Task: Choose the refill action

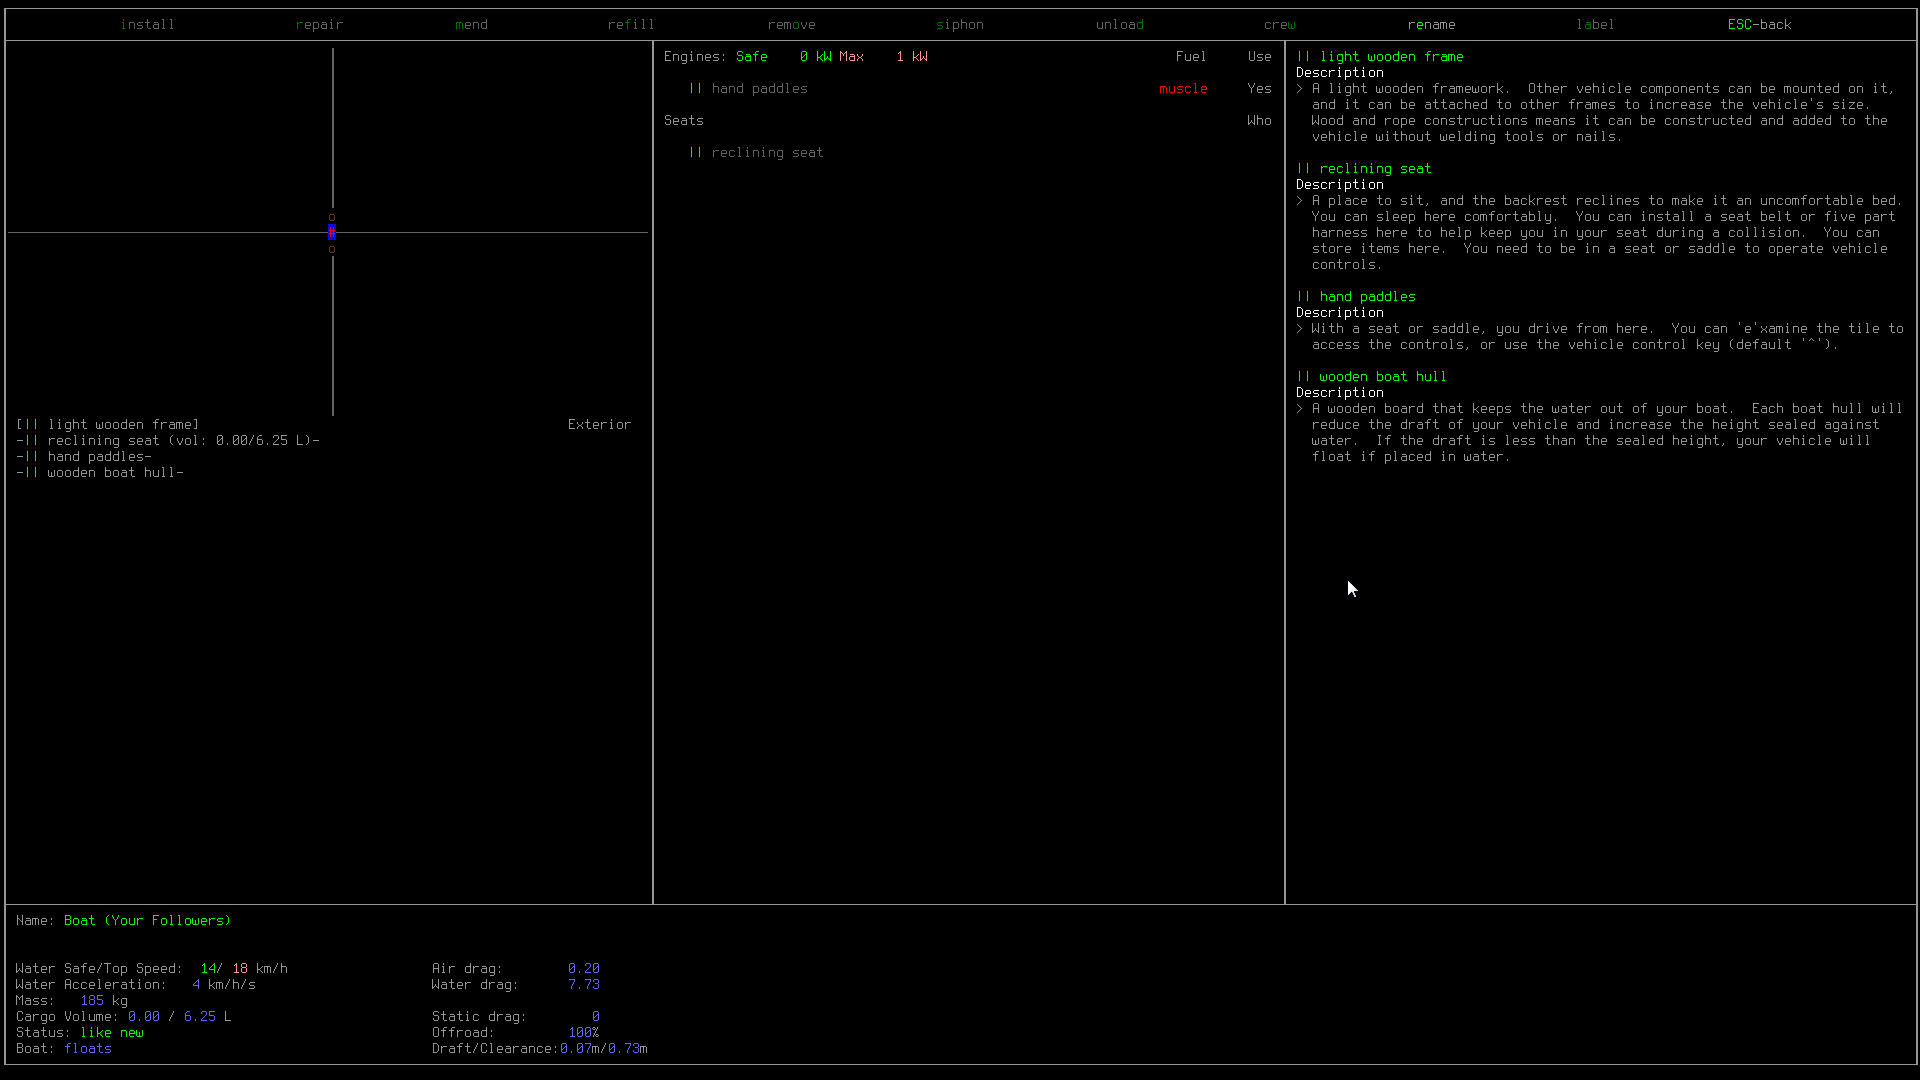Action: click(631, 24)
